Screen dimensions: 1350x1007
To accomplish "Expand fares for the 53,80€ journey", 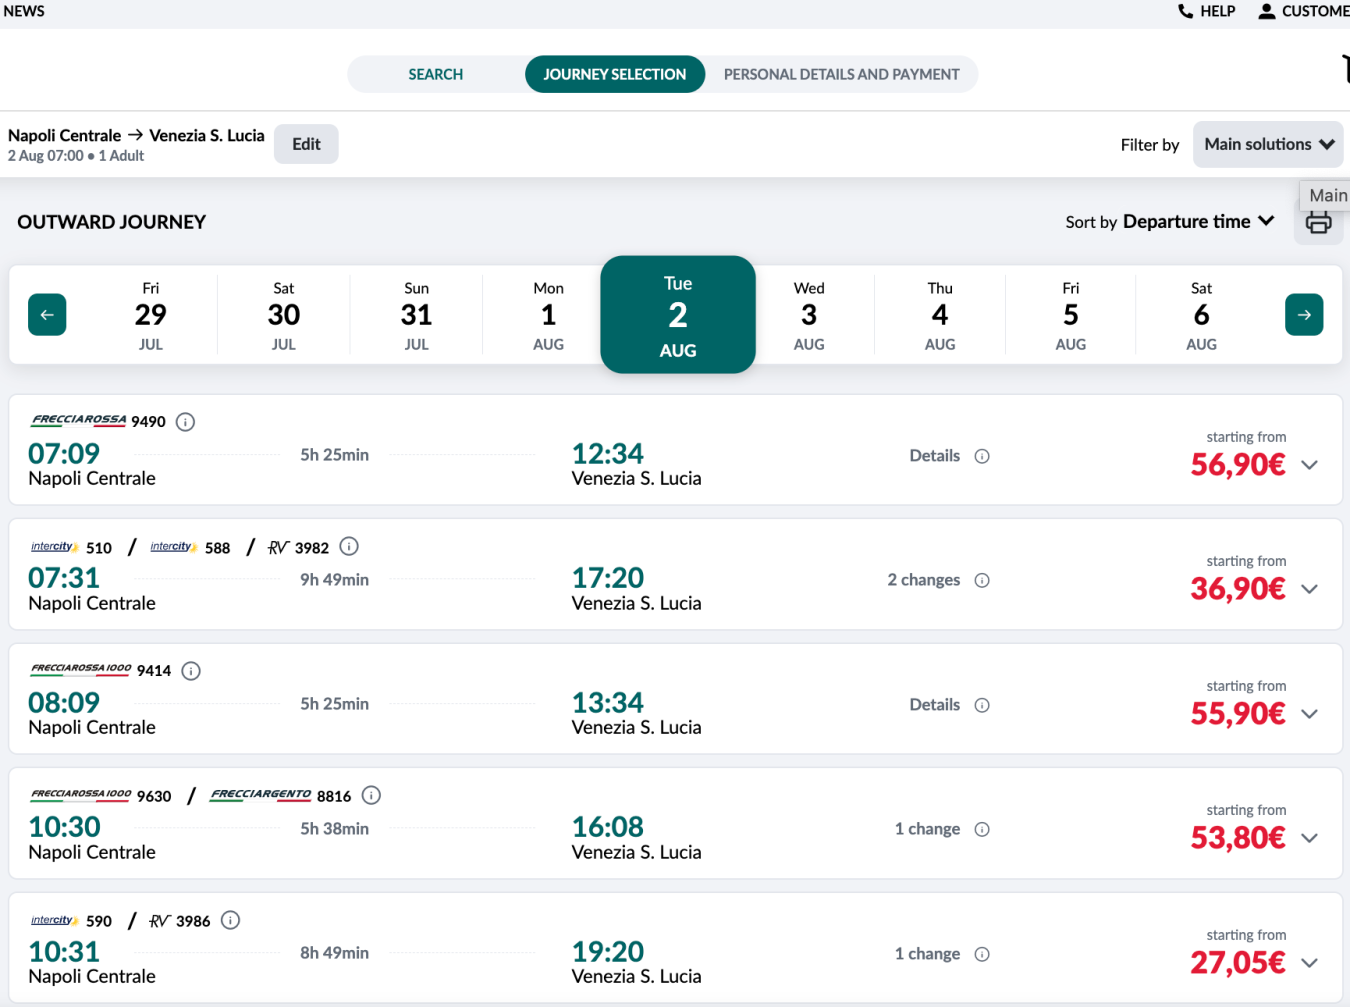I will click(1309, 838).
